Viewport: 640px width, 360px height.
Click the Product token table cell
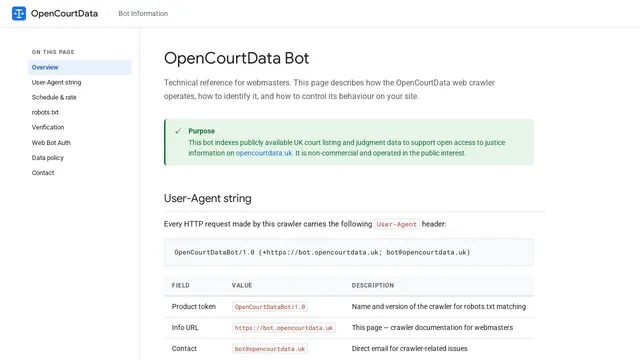point(193,307)
